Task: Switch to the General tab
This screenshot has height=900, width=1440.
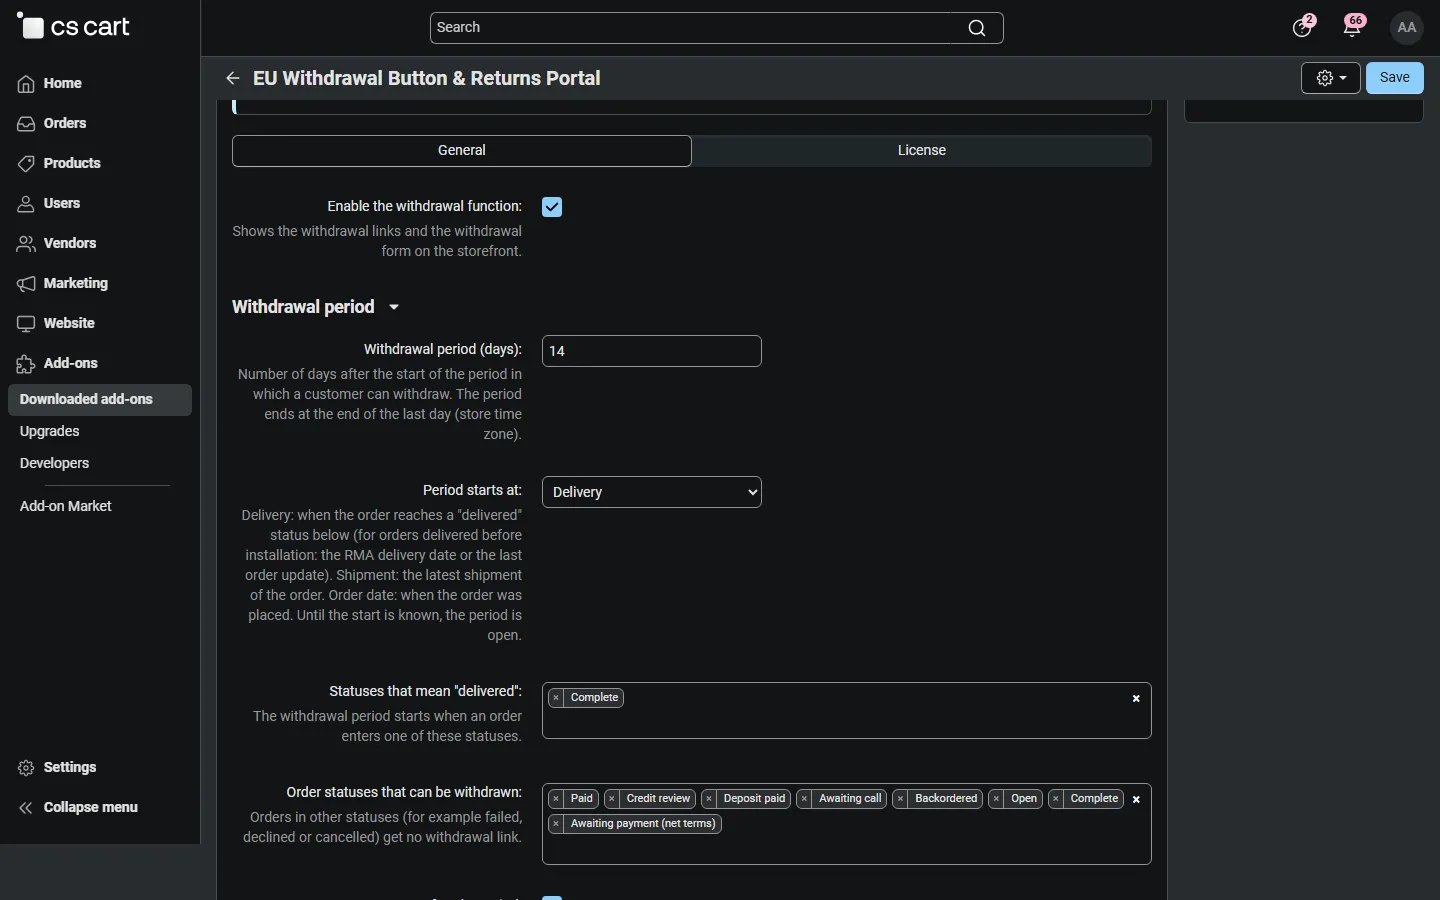Action: tap(462, 151)
